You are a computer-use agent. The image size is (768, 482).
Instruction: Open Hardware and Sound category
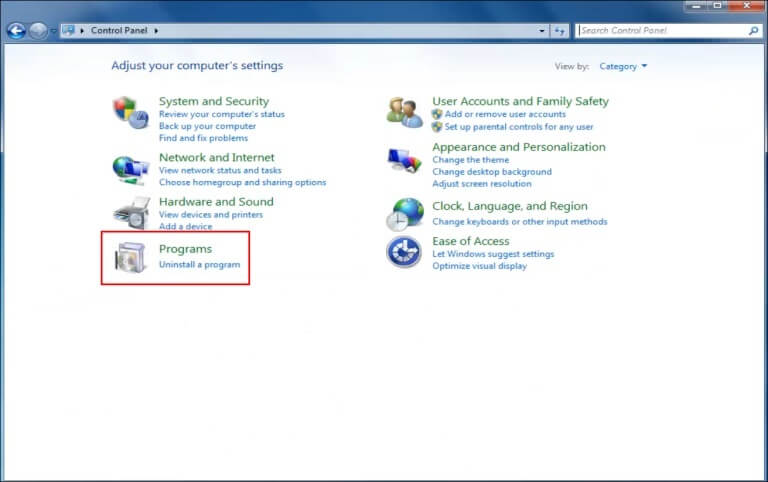coord(216,202)
